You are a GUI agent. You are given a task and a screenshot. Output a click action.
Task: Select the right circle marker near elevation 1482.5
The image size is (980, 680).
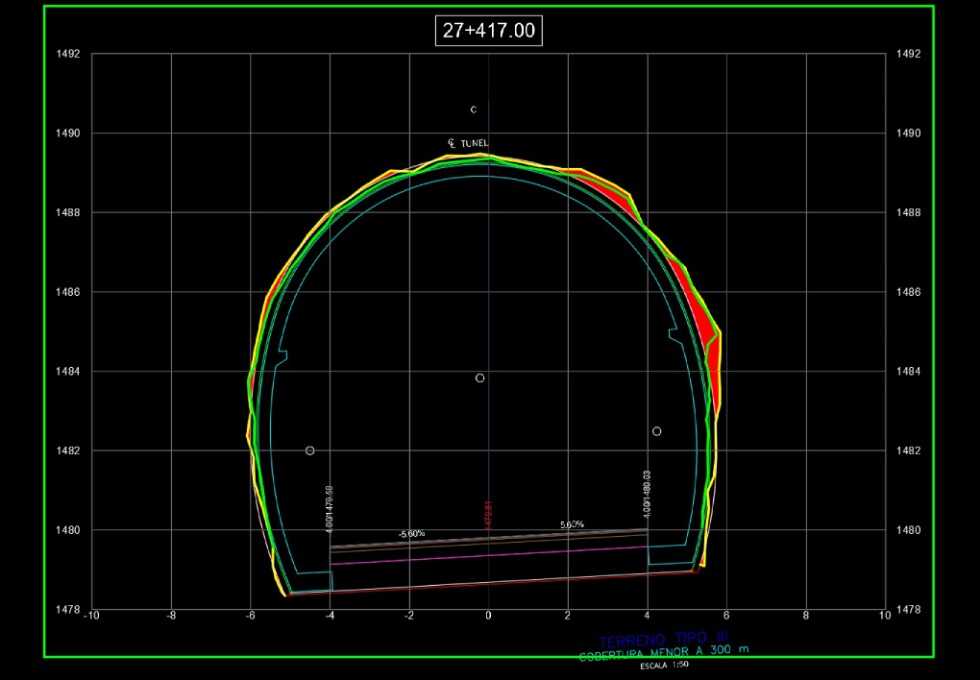tap(657, 431)
